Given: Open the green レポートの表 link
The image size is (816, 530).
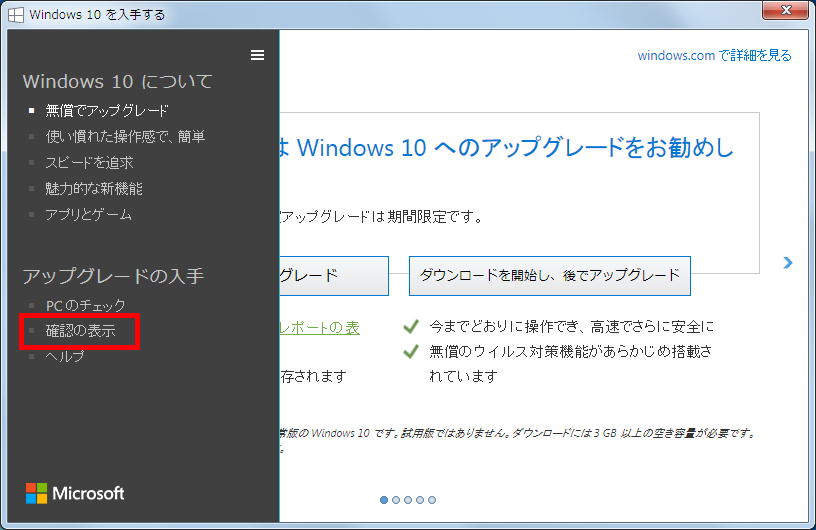Looking at the screenshot, I should (320, 327).
